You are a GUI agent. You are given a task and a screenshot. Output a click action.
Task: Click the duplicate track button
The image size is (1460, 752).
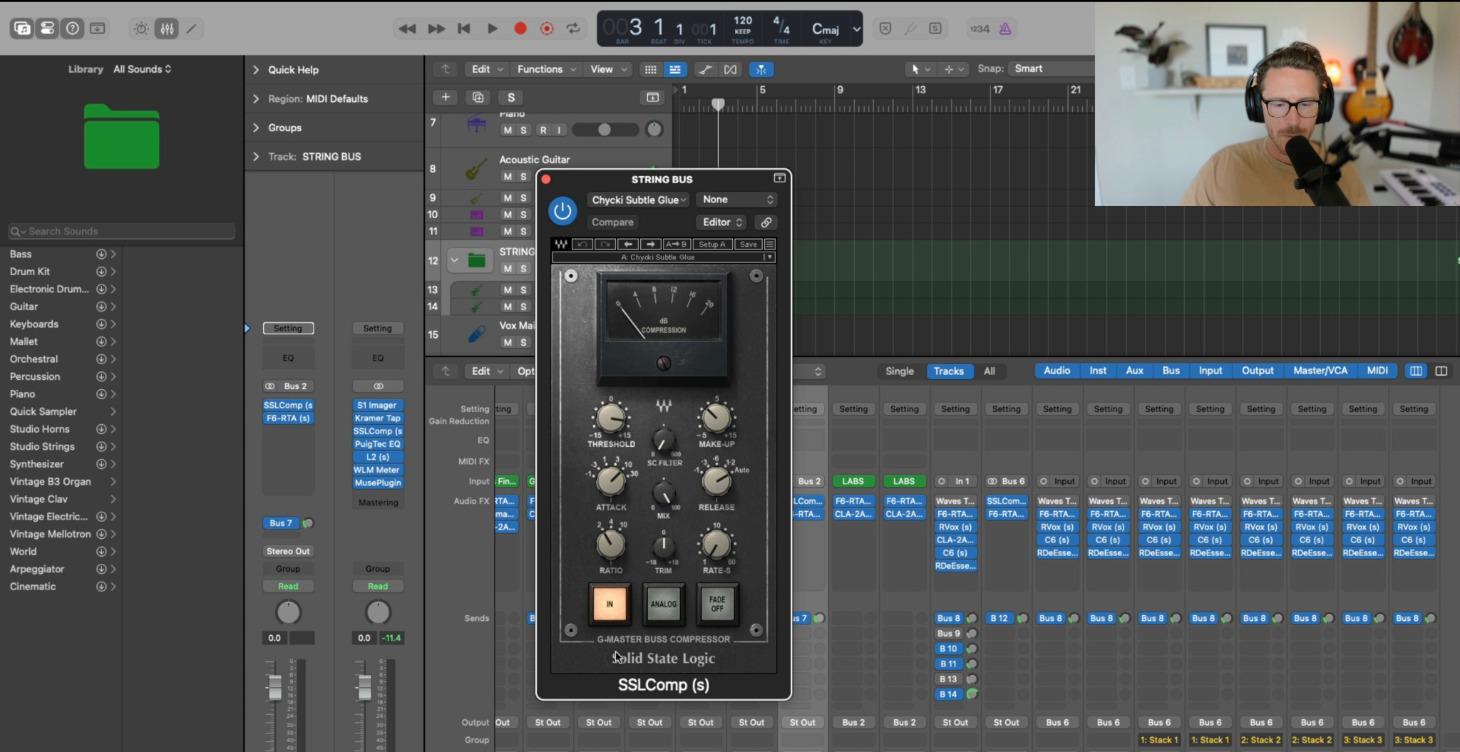[478, 97]
